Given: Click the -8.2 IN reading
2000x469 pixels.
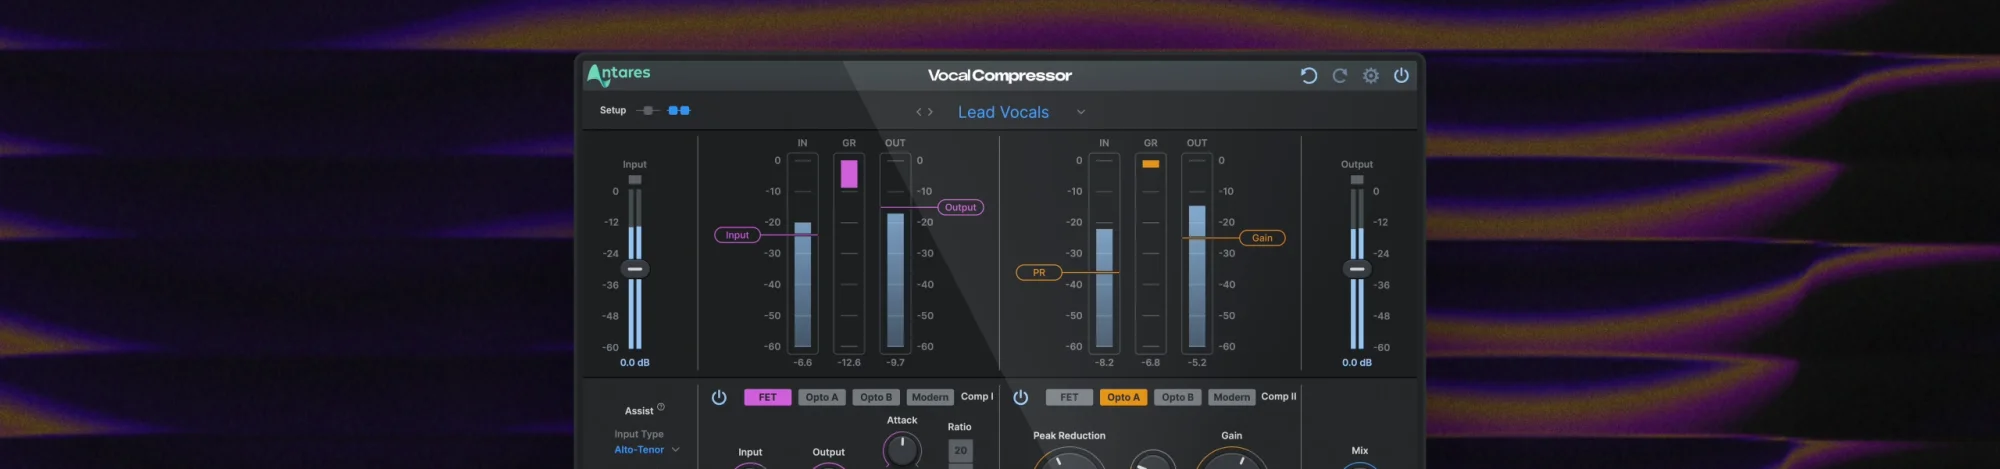Looking at the screenshot, I should click(x=1104, y=363).
